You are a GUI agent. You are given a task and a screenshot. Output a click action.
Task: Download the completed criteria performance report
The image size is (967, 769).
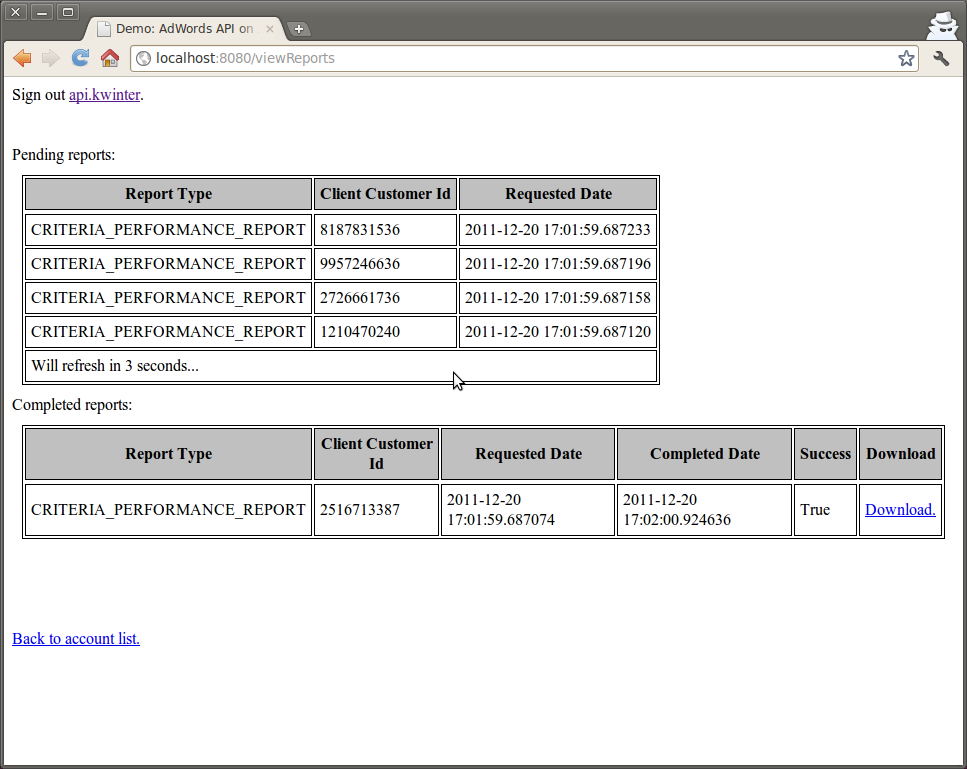click(x=900, y=509)
